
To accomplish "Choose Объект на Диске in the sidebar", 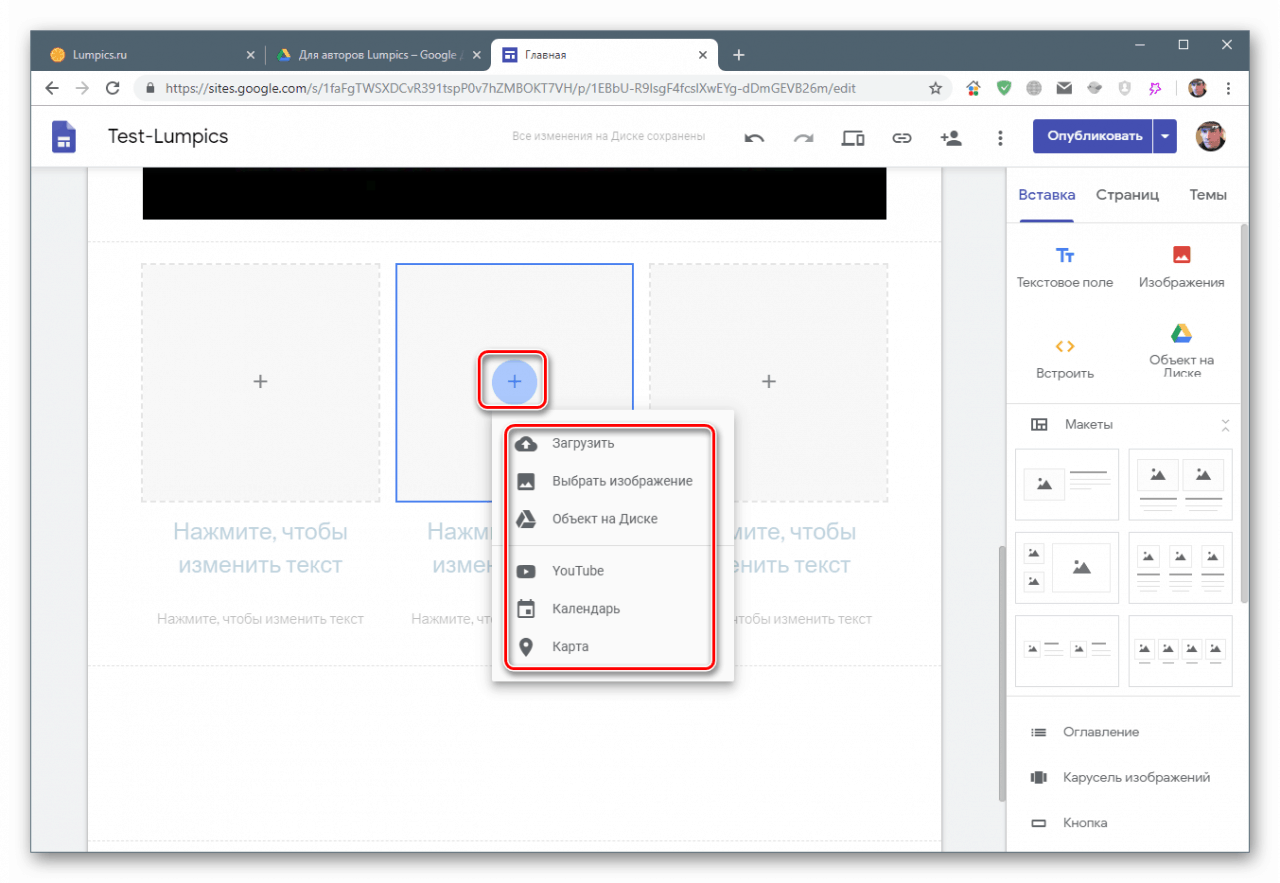I will click(x=1181, y=350).
